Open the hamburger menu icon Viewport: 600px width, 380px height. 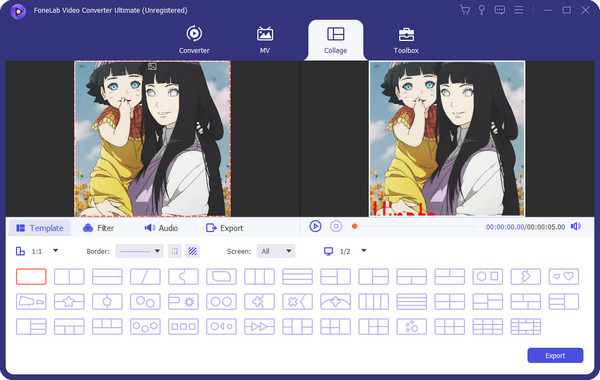518,10
